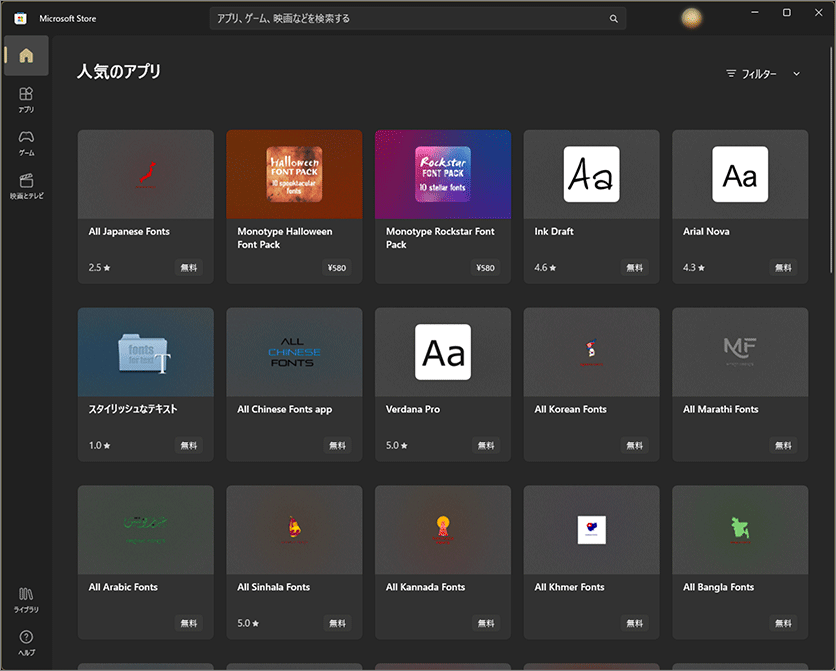Open ライブラリ in the sidebar

coord(26,600)
